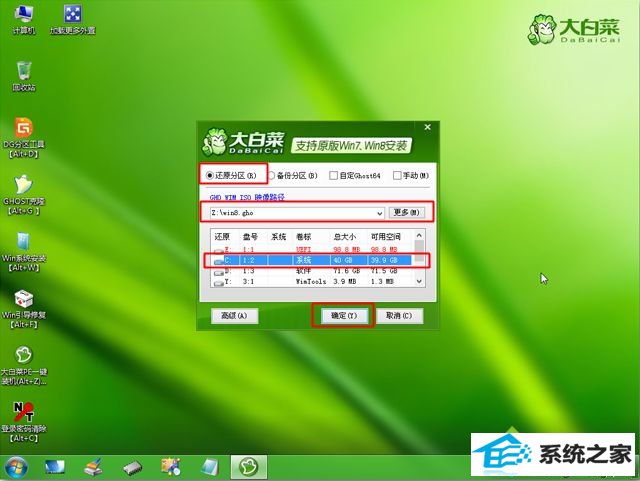Click the disk drive taskbar icon

[132, 467]
